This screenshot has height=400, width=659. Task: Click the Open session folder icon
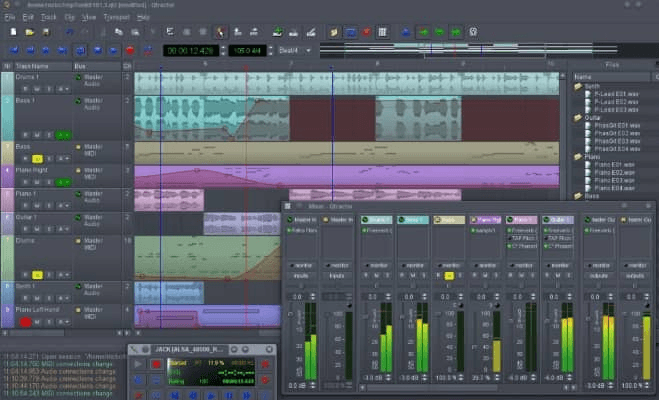pos(29,32)
